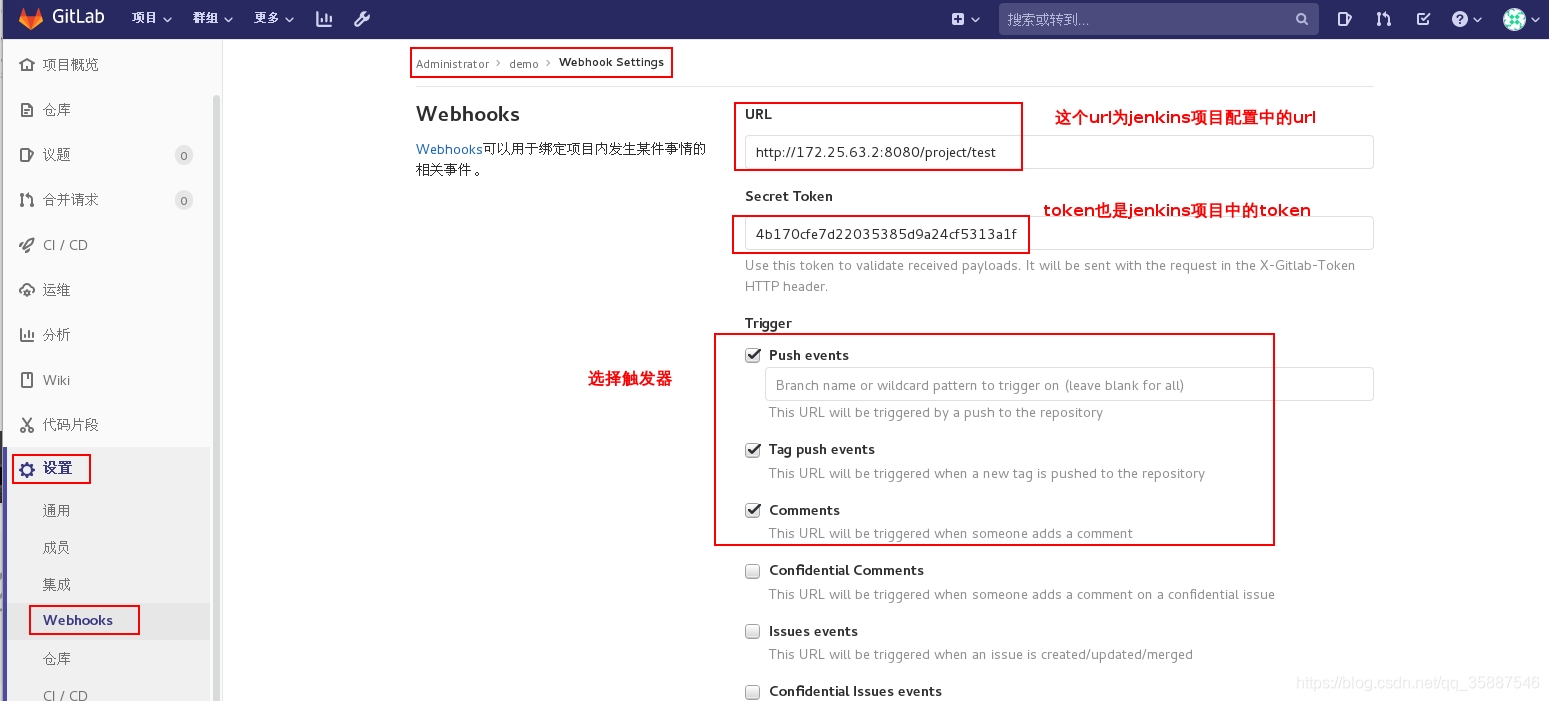
Task: Click the 合并请求 branch icon
Action: pyautogui.click(x=27, y=200)
